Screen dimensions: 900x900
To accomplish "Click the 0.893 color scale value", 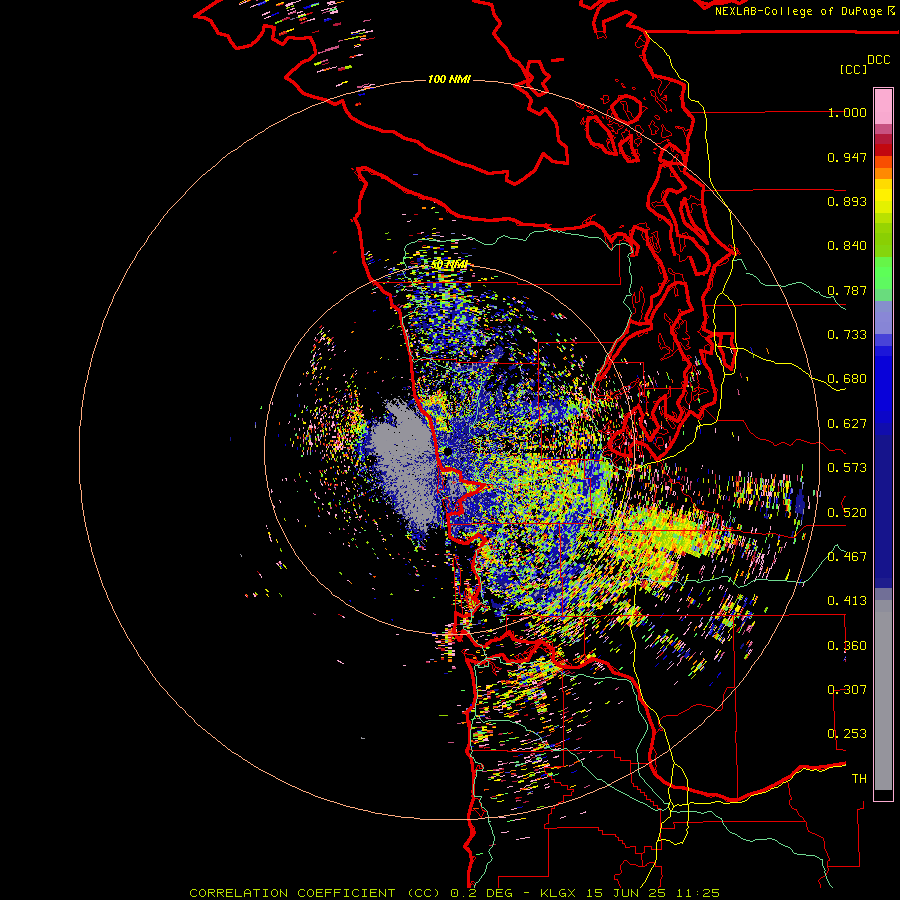I will pyautogui.click(x=847, y=201).
